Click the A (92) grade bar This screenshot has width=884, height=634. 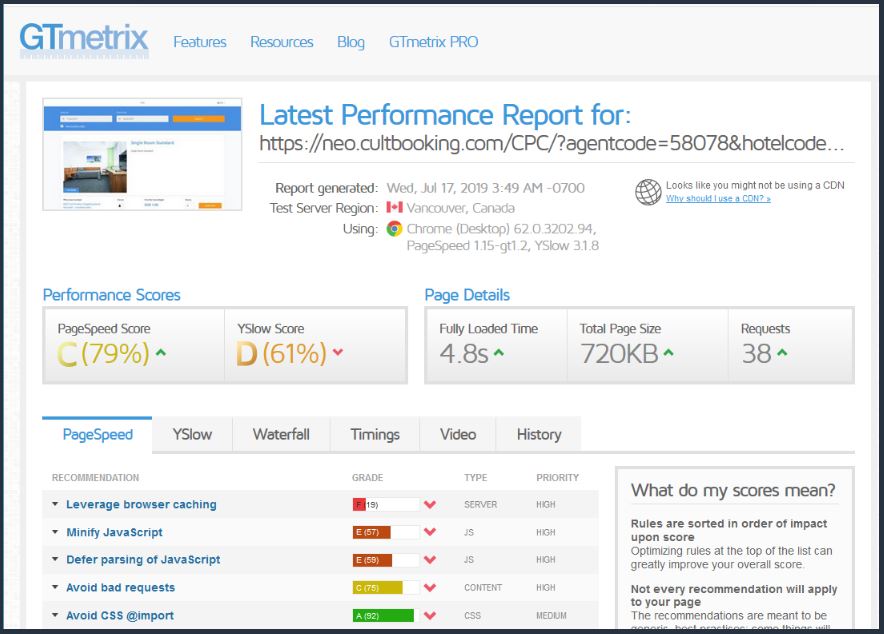click(x=386, y=615)
